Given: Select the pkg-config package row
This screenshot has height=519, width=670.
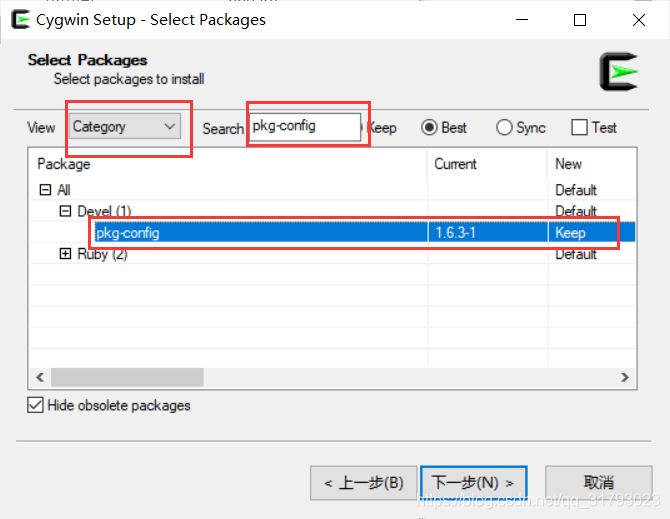Looking at the screenshot, I should pyautogui.click(x=332, y=232).
